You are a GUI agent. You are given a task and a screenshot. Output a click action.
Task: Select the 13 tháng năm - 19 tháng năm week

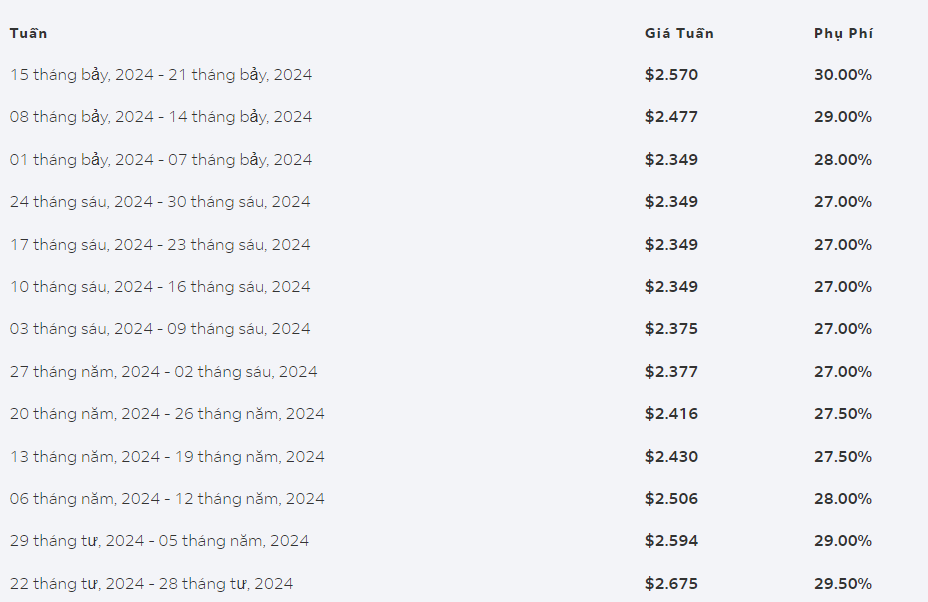(x=167, y=456)
